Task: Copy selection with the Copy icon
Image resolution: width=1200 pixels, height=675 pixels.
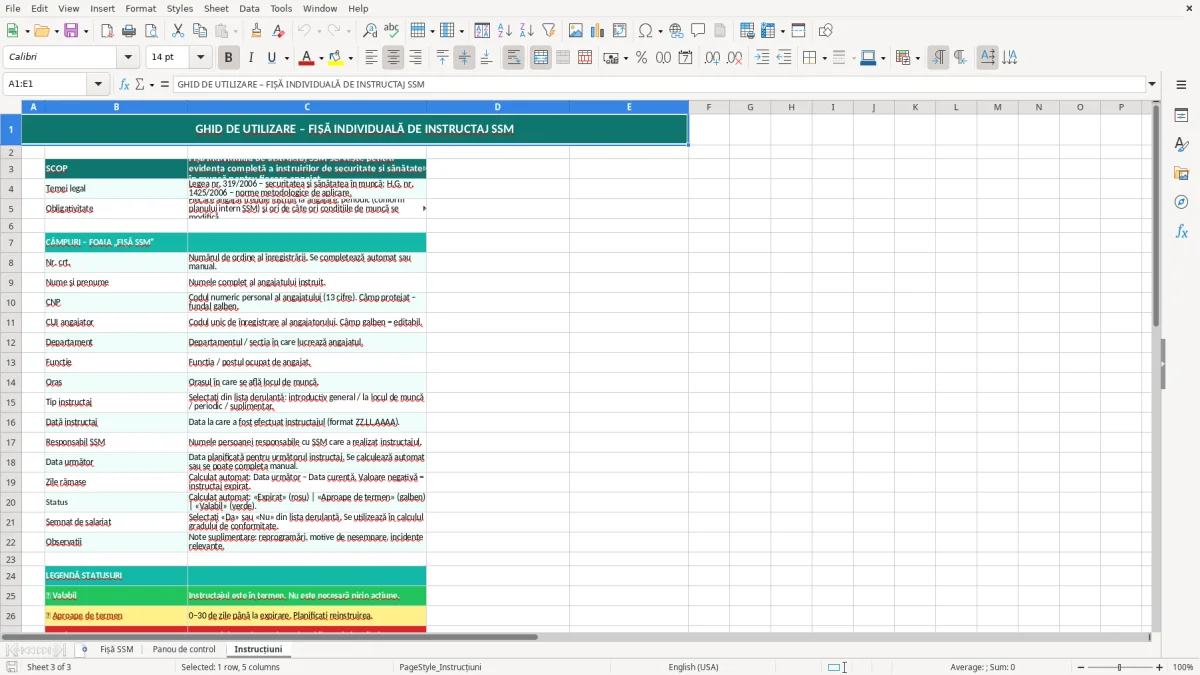Action: pyautogui.click(x=200, y=31)
